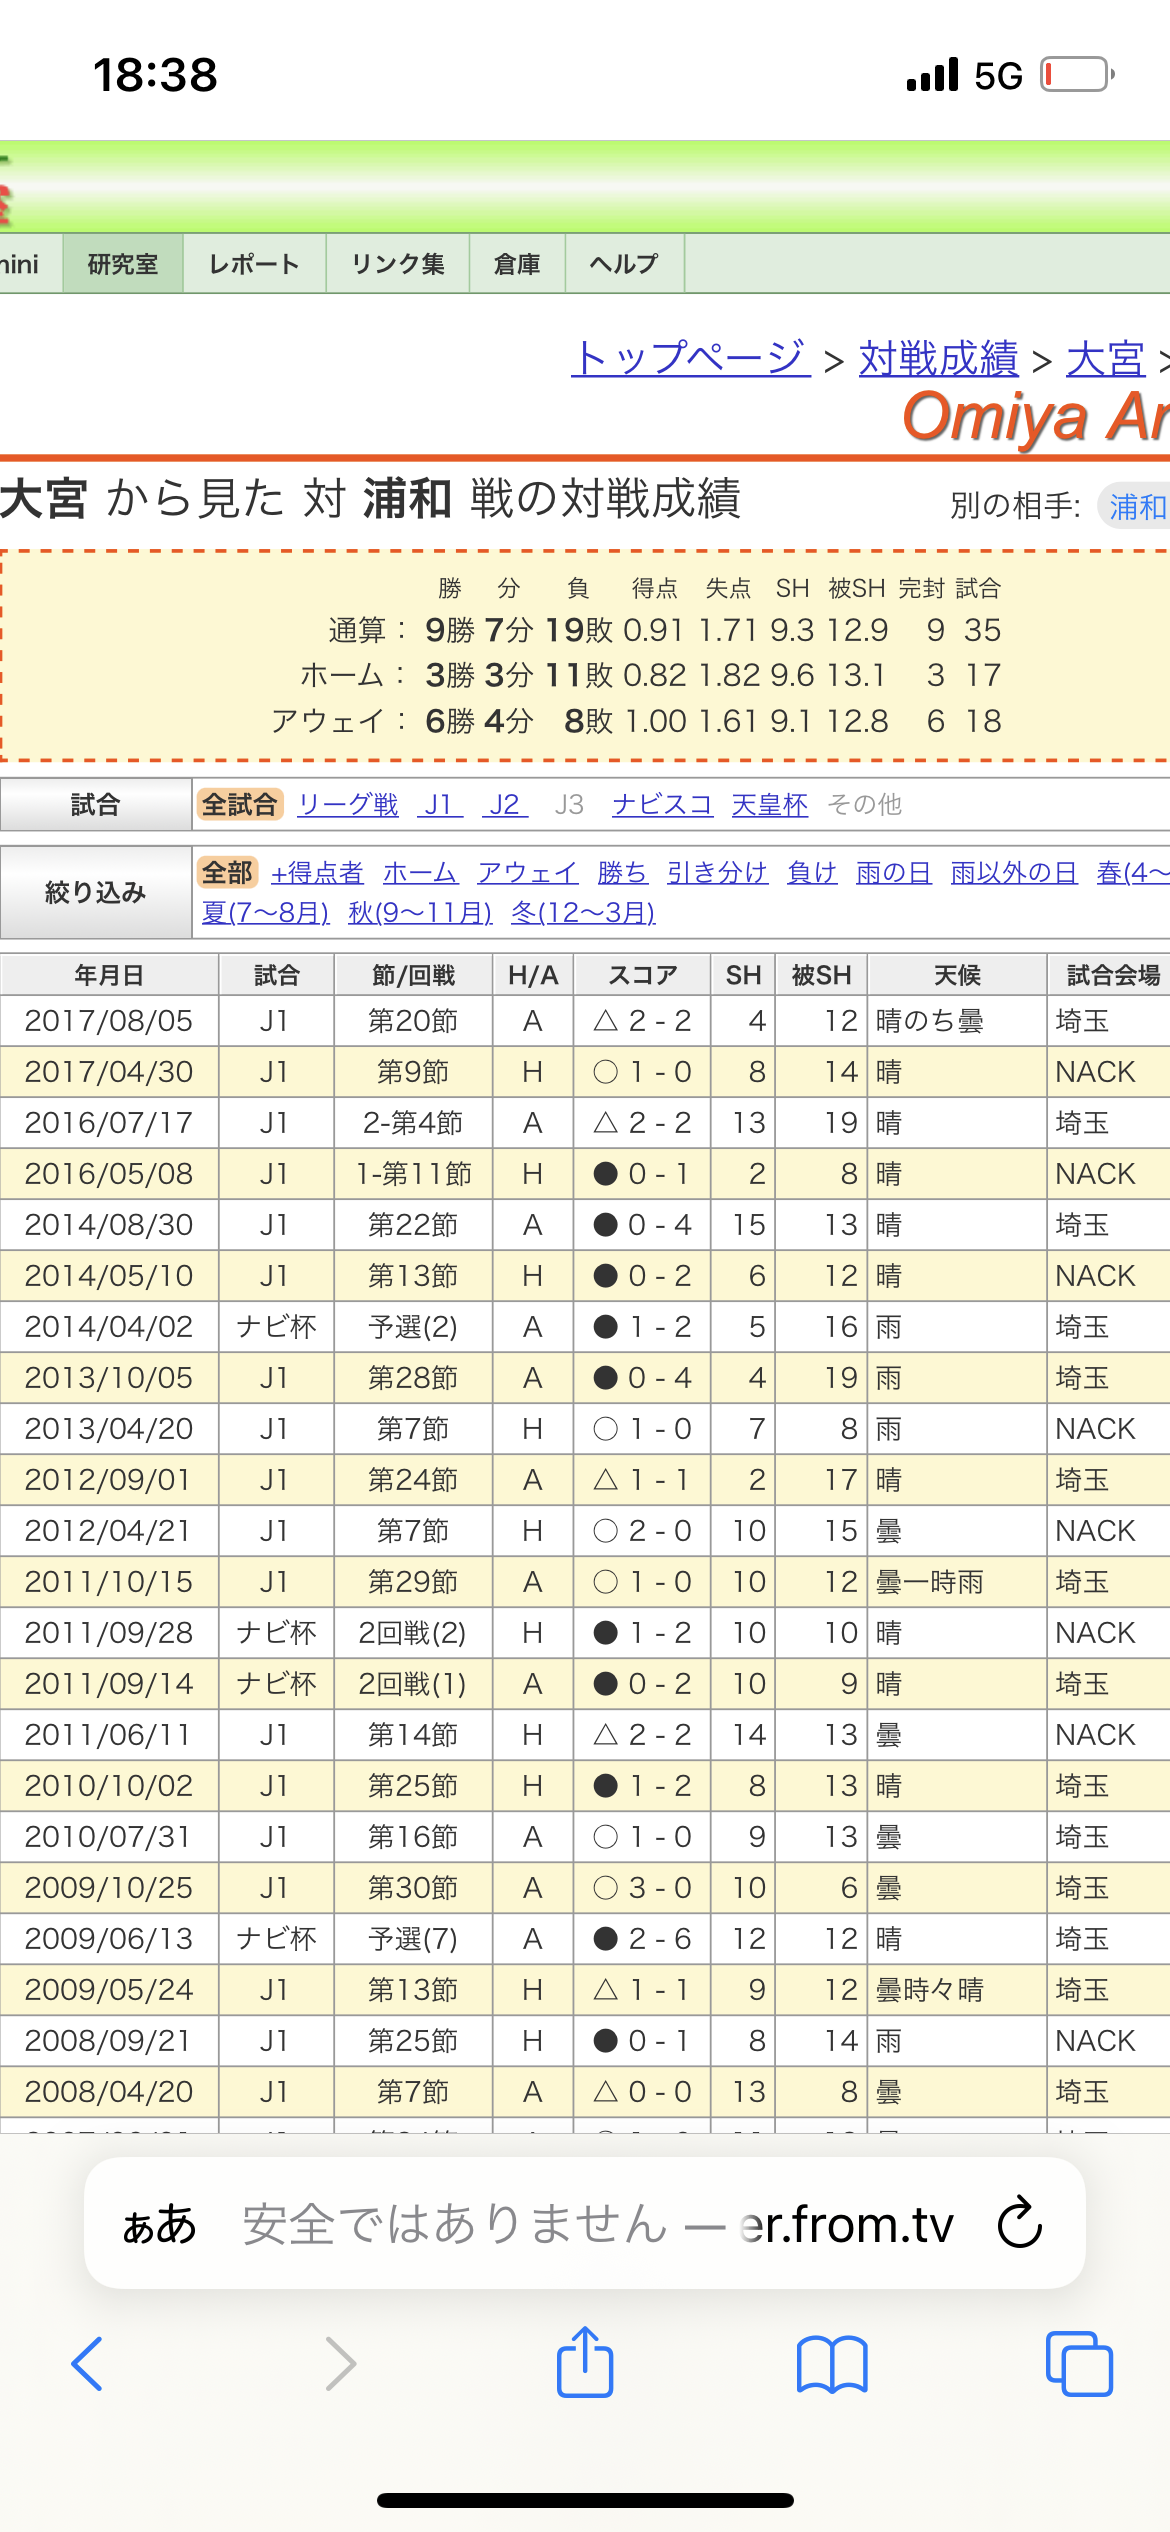Select the 浦和 opponent chip

(1136, 506)
